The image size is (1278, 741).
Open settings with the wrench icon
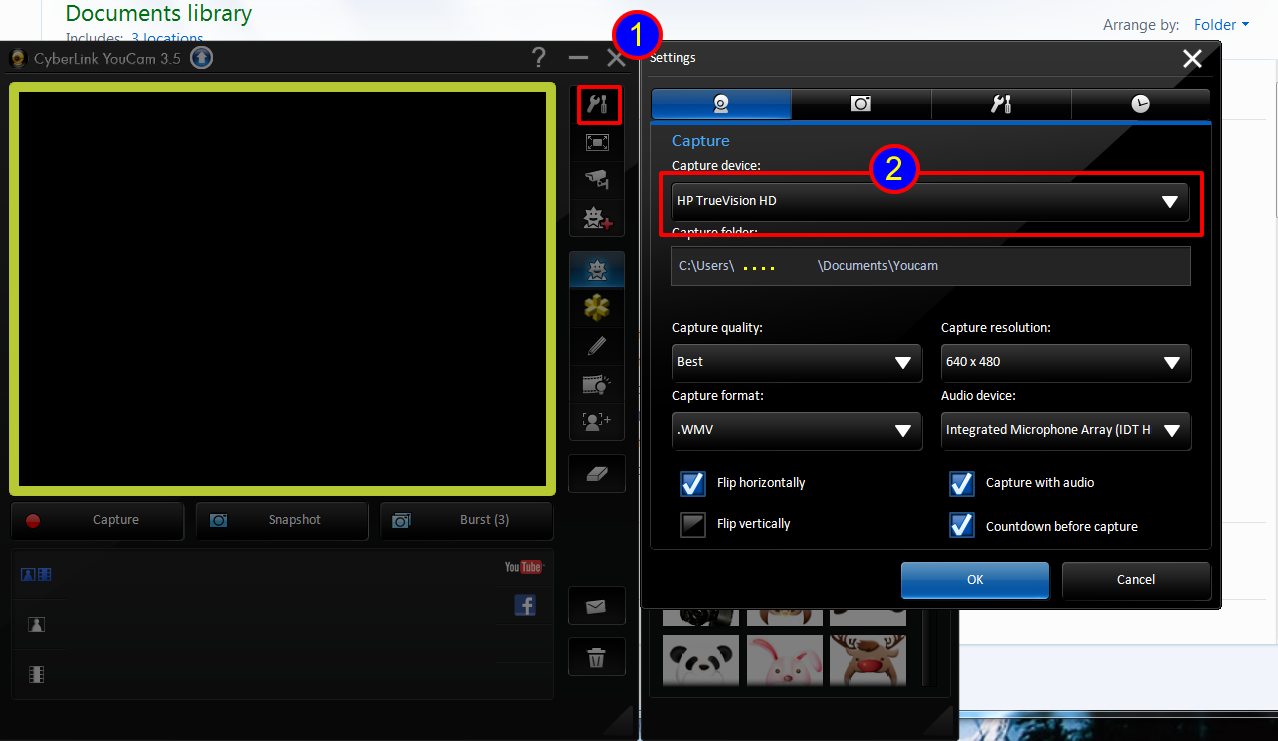pos(598,105)
